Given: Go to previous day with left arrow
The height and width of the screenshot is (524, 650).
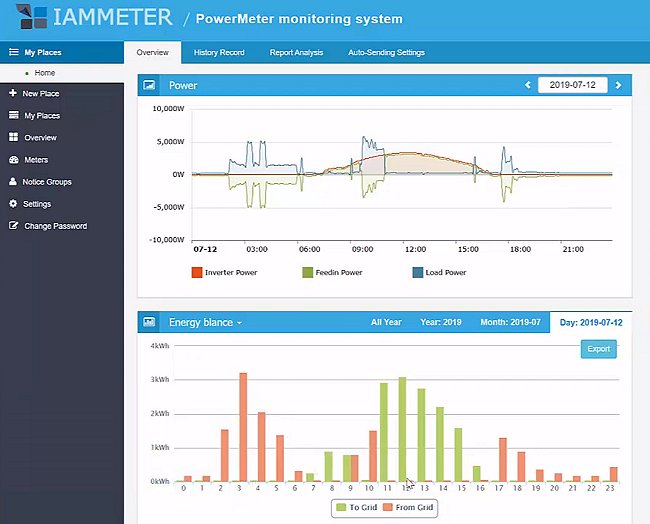Looking at the screenshot, I should click(528, 85).
